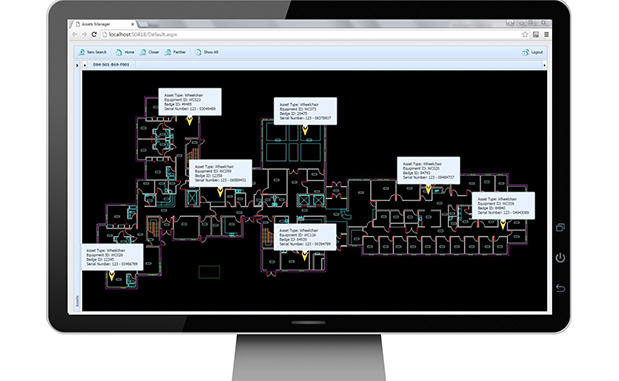Select the D04-S01-B69-F001 floor plan tab

click(x=111, y=64)
